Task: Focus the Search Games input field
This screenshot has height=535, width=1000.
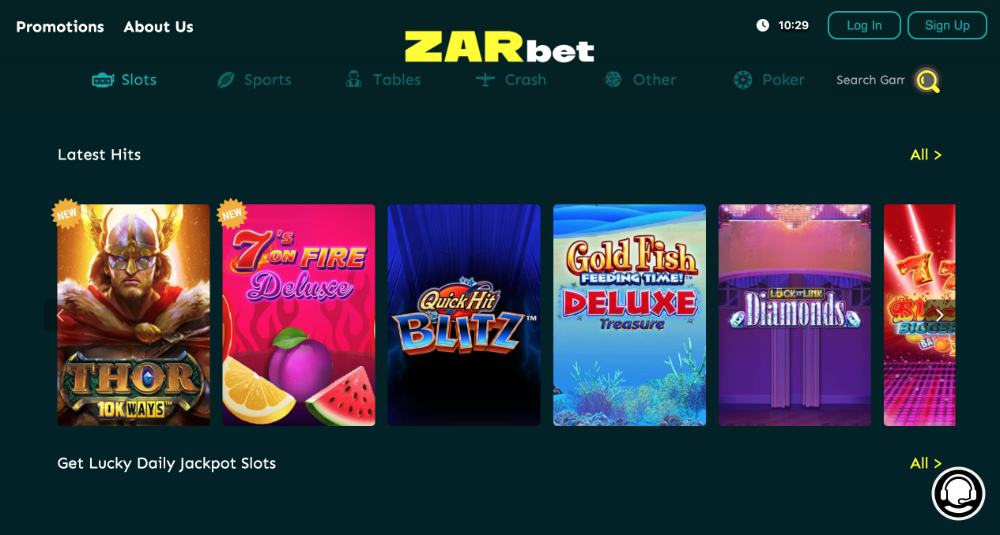Action: (870, 80)
